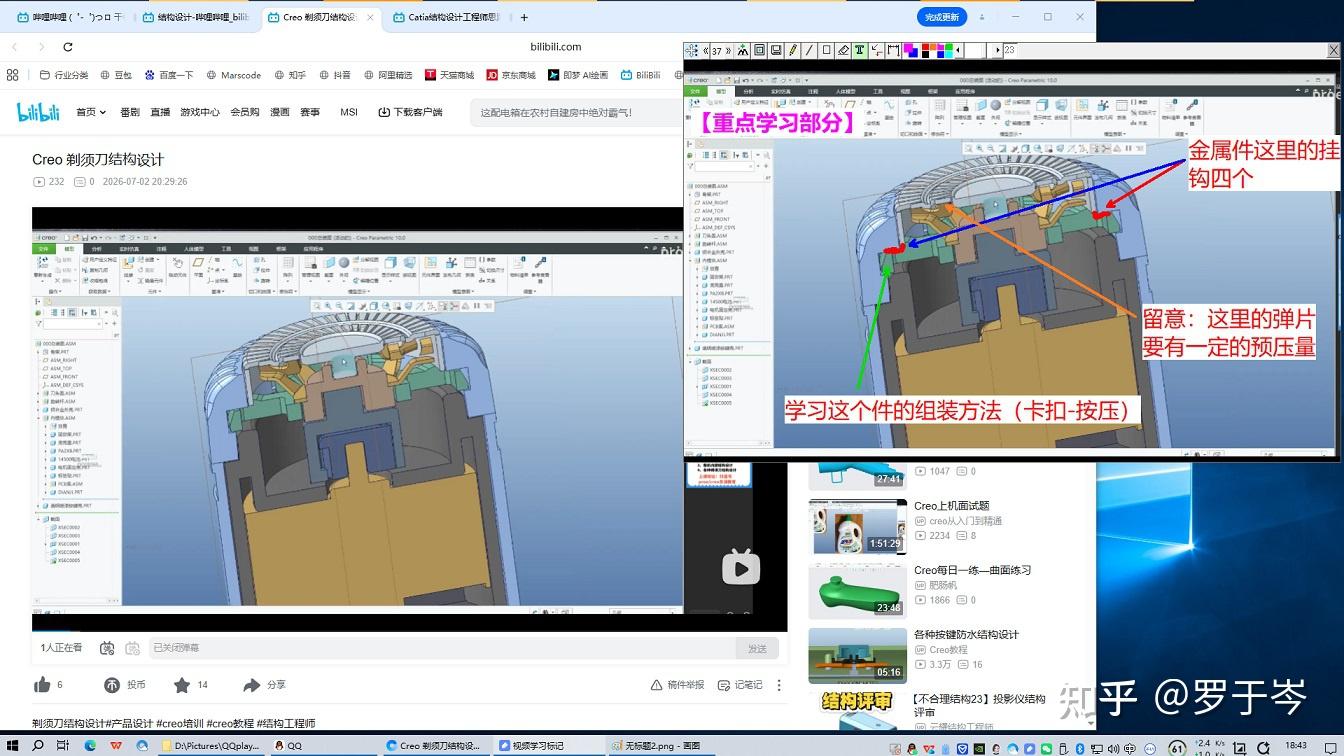Image resolution: width=1344 pixels, height=756 pixels.
Task: Toggle the danmaku display switch icon
Action: [x=107, y=648]
